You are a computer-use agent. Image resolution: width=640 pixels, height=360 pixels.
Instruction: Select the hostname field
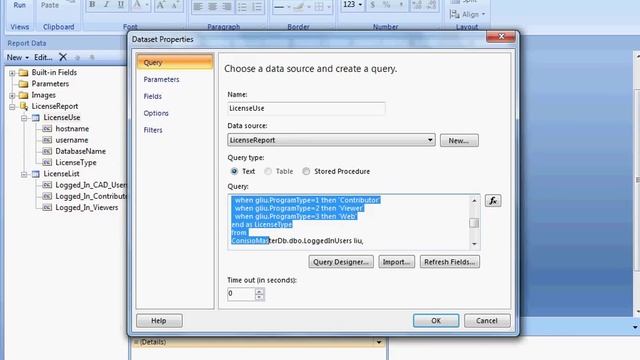coord(72,129)
